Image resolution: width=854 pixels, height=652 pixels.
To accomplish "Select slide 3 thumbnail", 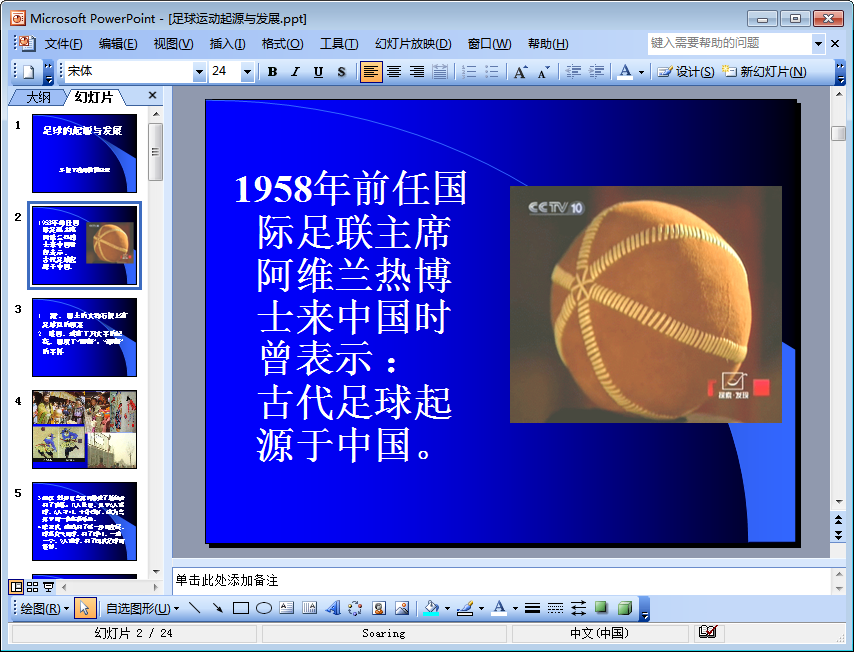I will tap(84, 337).
